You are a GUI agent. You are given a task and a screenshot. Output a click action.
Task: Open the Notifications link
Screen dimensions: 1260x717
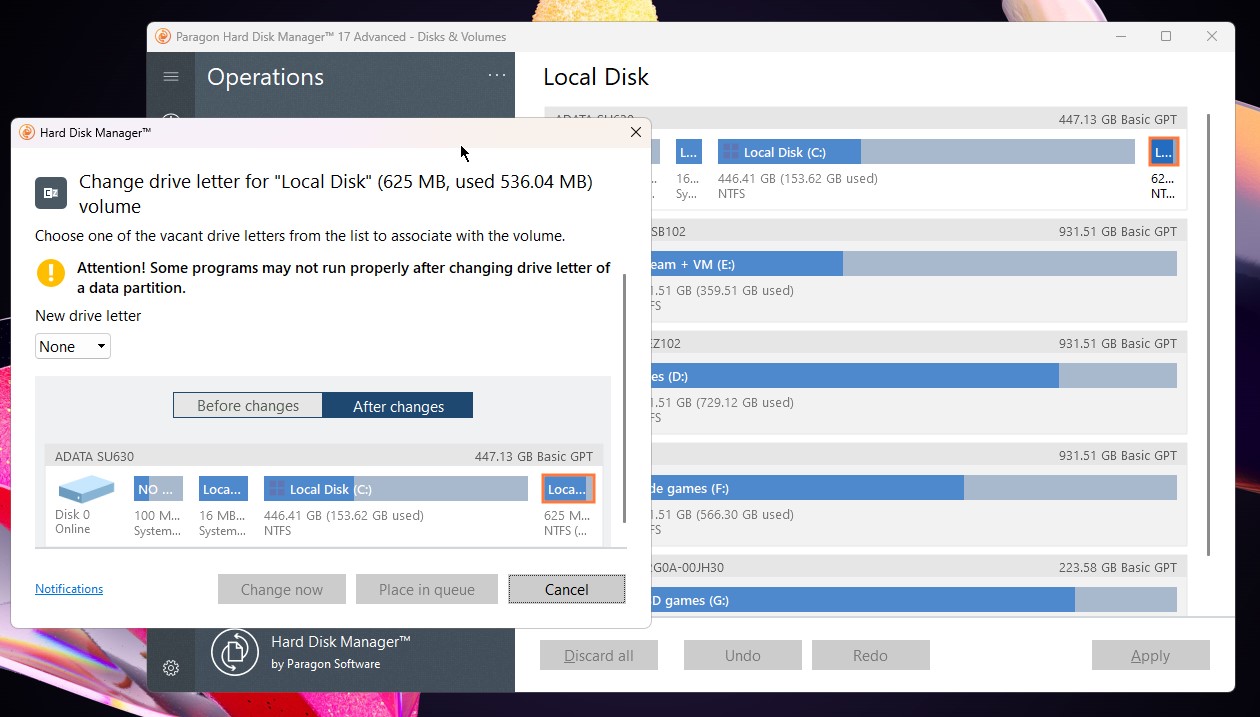(x=68, y=588)
